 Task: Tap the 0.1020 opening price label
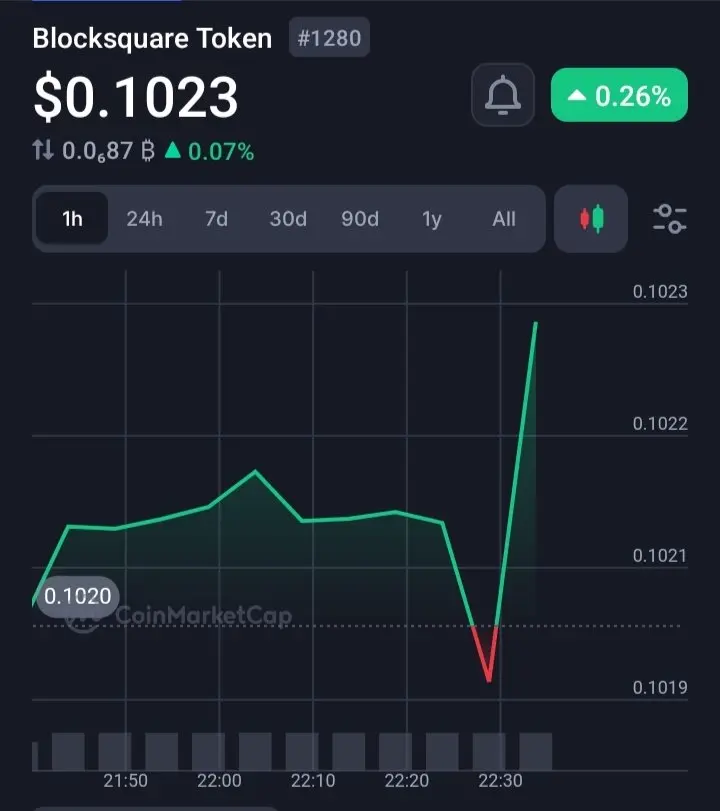point(78,596)
